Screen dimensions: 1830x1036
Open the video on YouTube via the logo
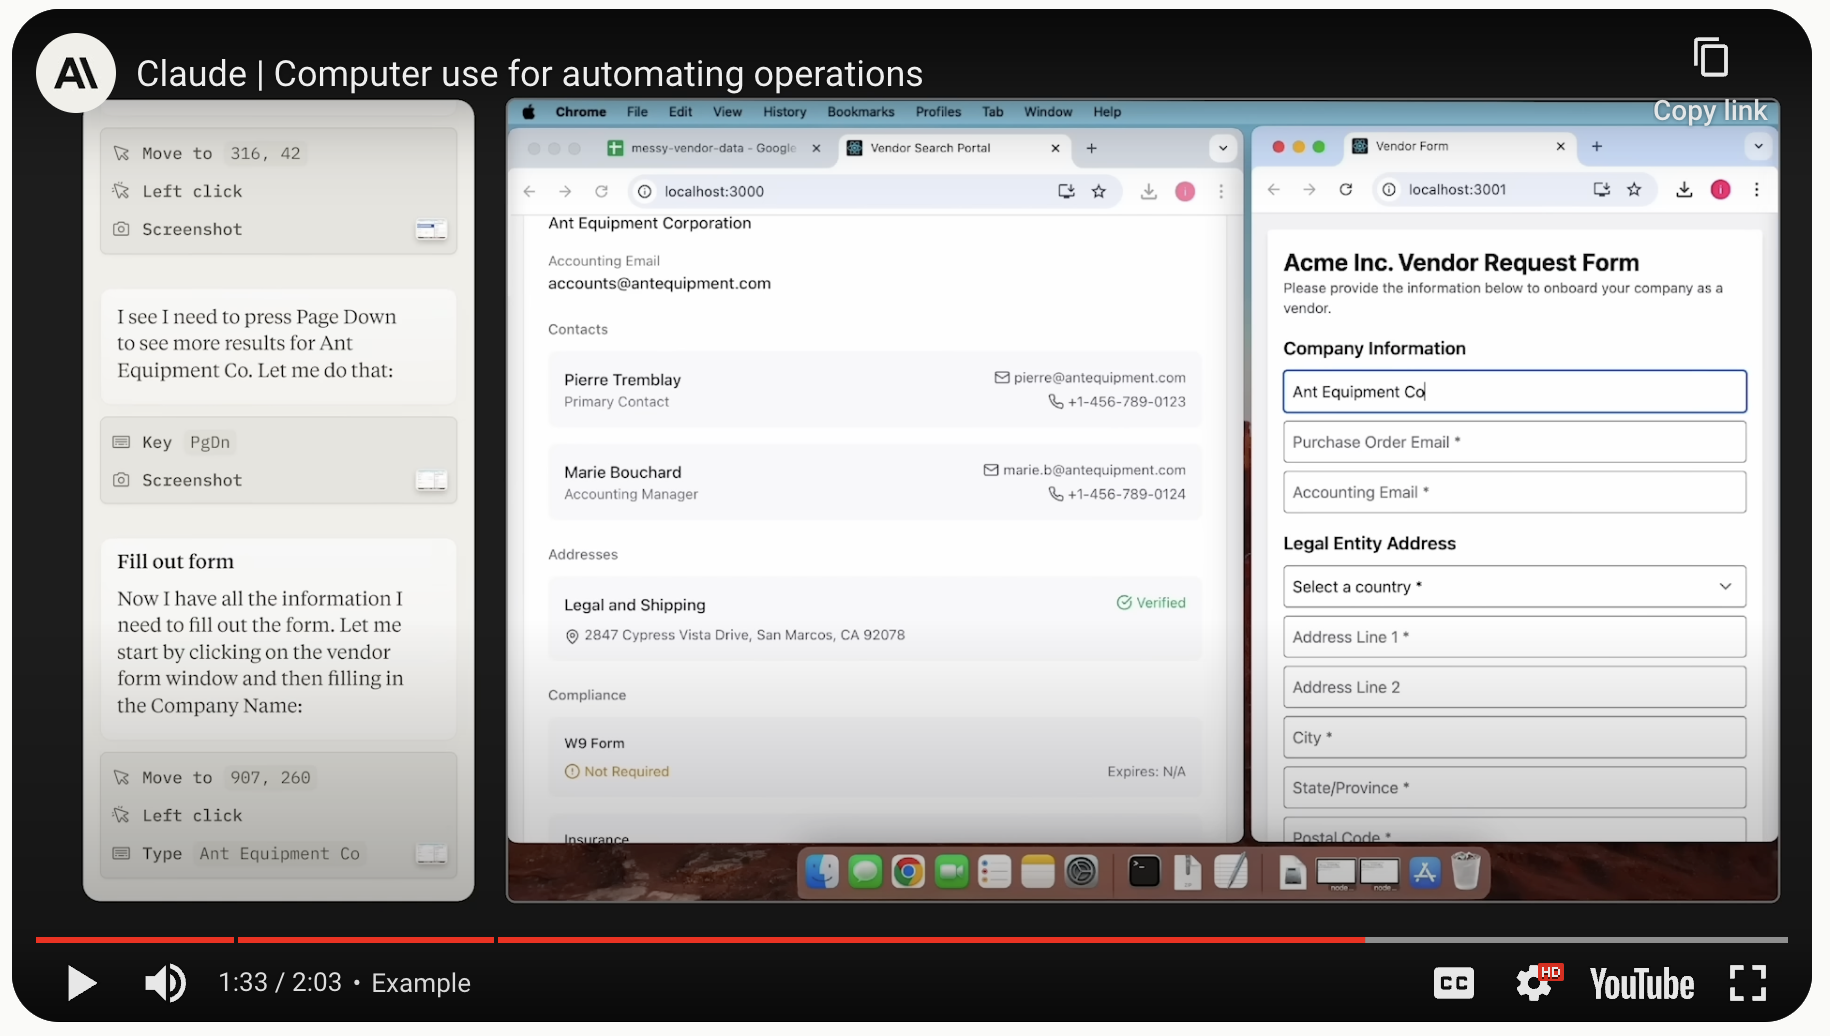tap(1642, 984)
